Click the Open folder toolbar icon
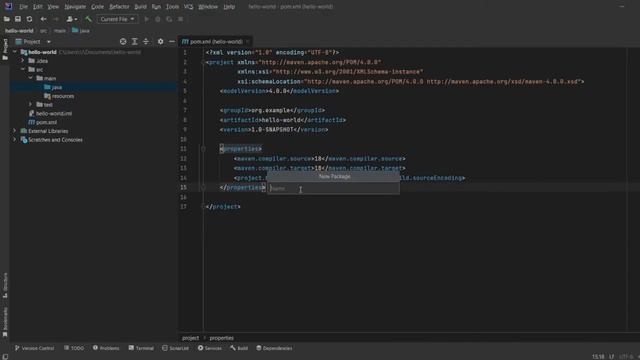Screen dimensions: 640x360 pyautogui.click(x=7, y=19)
